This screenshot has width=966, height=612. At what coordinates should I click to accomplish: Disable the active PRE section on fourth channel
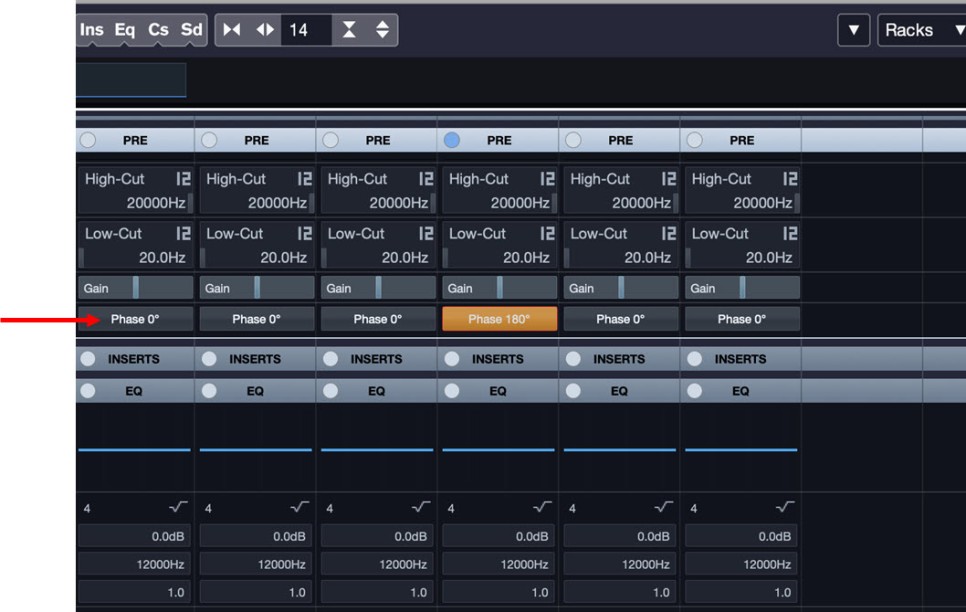(452, 141)
